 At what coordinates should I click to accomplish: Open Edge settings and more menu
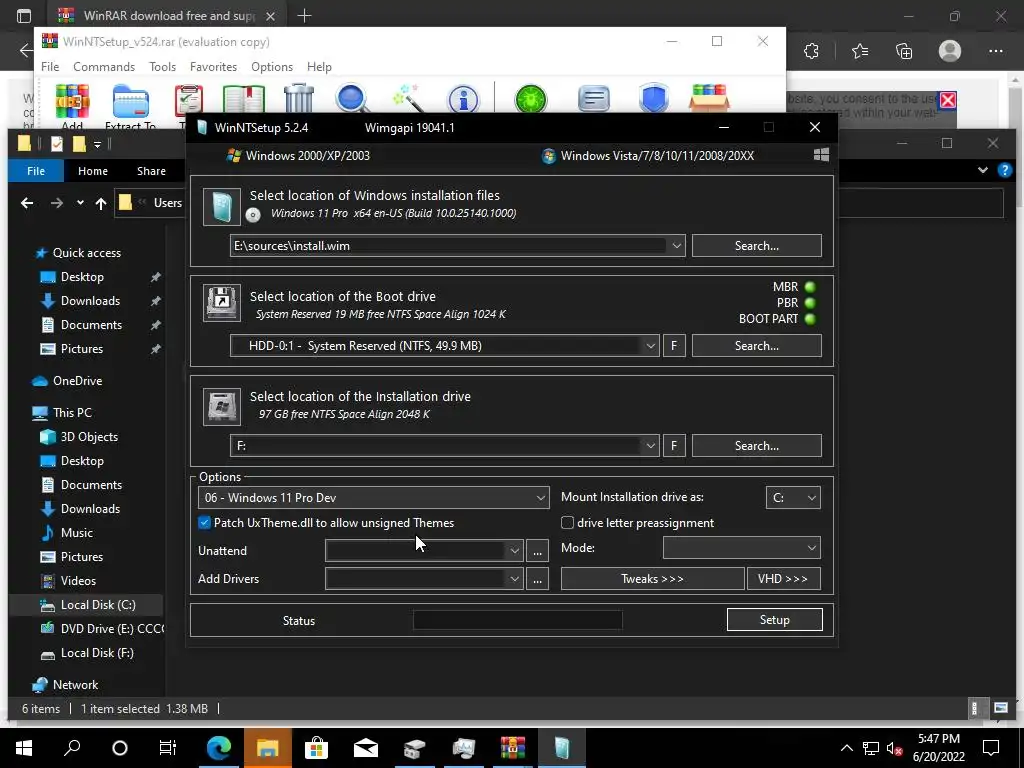coord(995,51)
